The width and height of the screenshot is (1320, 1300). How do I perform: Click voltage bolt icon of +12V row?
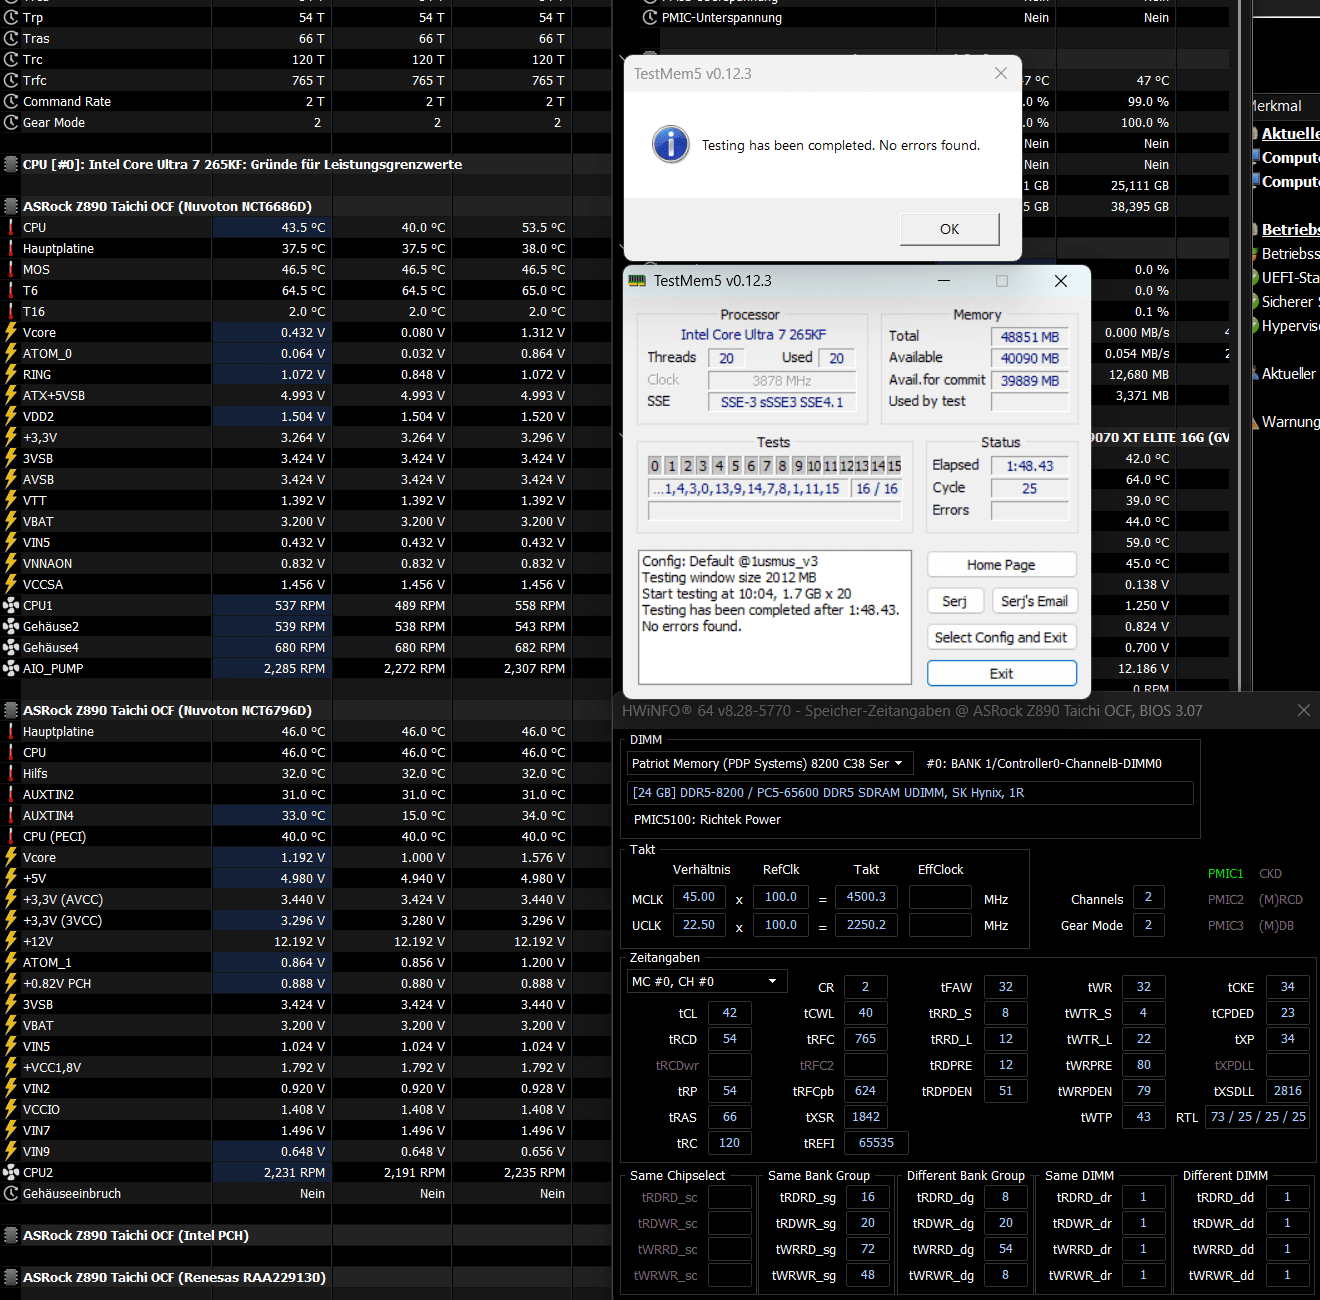tap(11, 941)
